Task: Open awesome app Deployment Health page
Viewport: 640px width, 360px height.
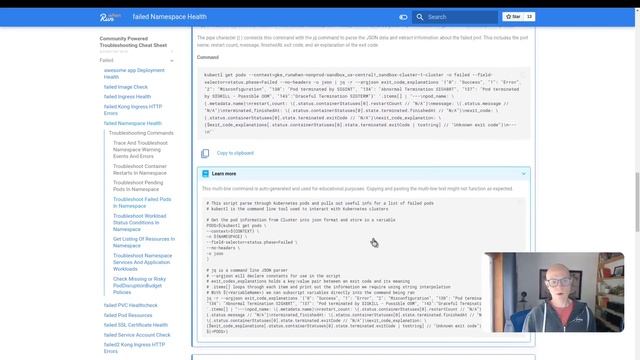Action: point(134,73)
